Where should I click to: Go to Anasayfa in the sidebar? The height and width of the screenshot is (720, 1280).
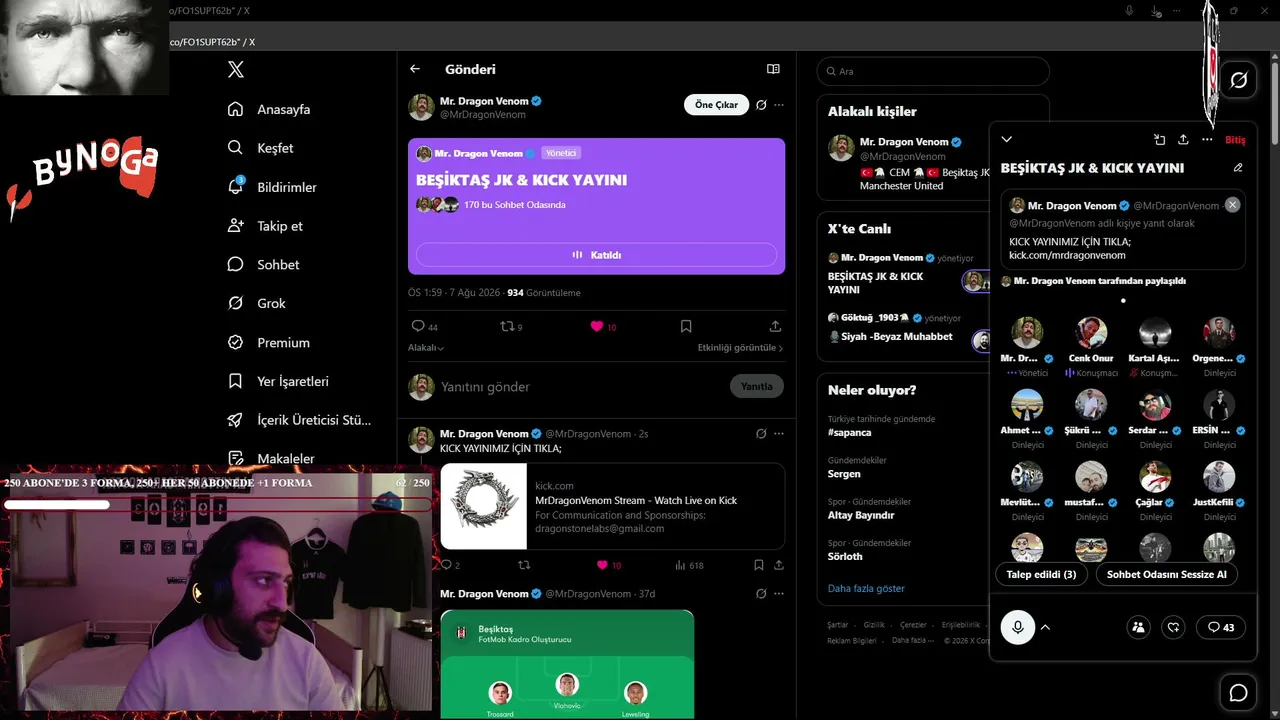tap(269, 109)
